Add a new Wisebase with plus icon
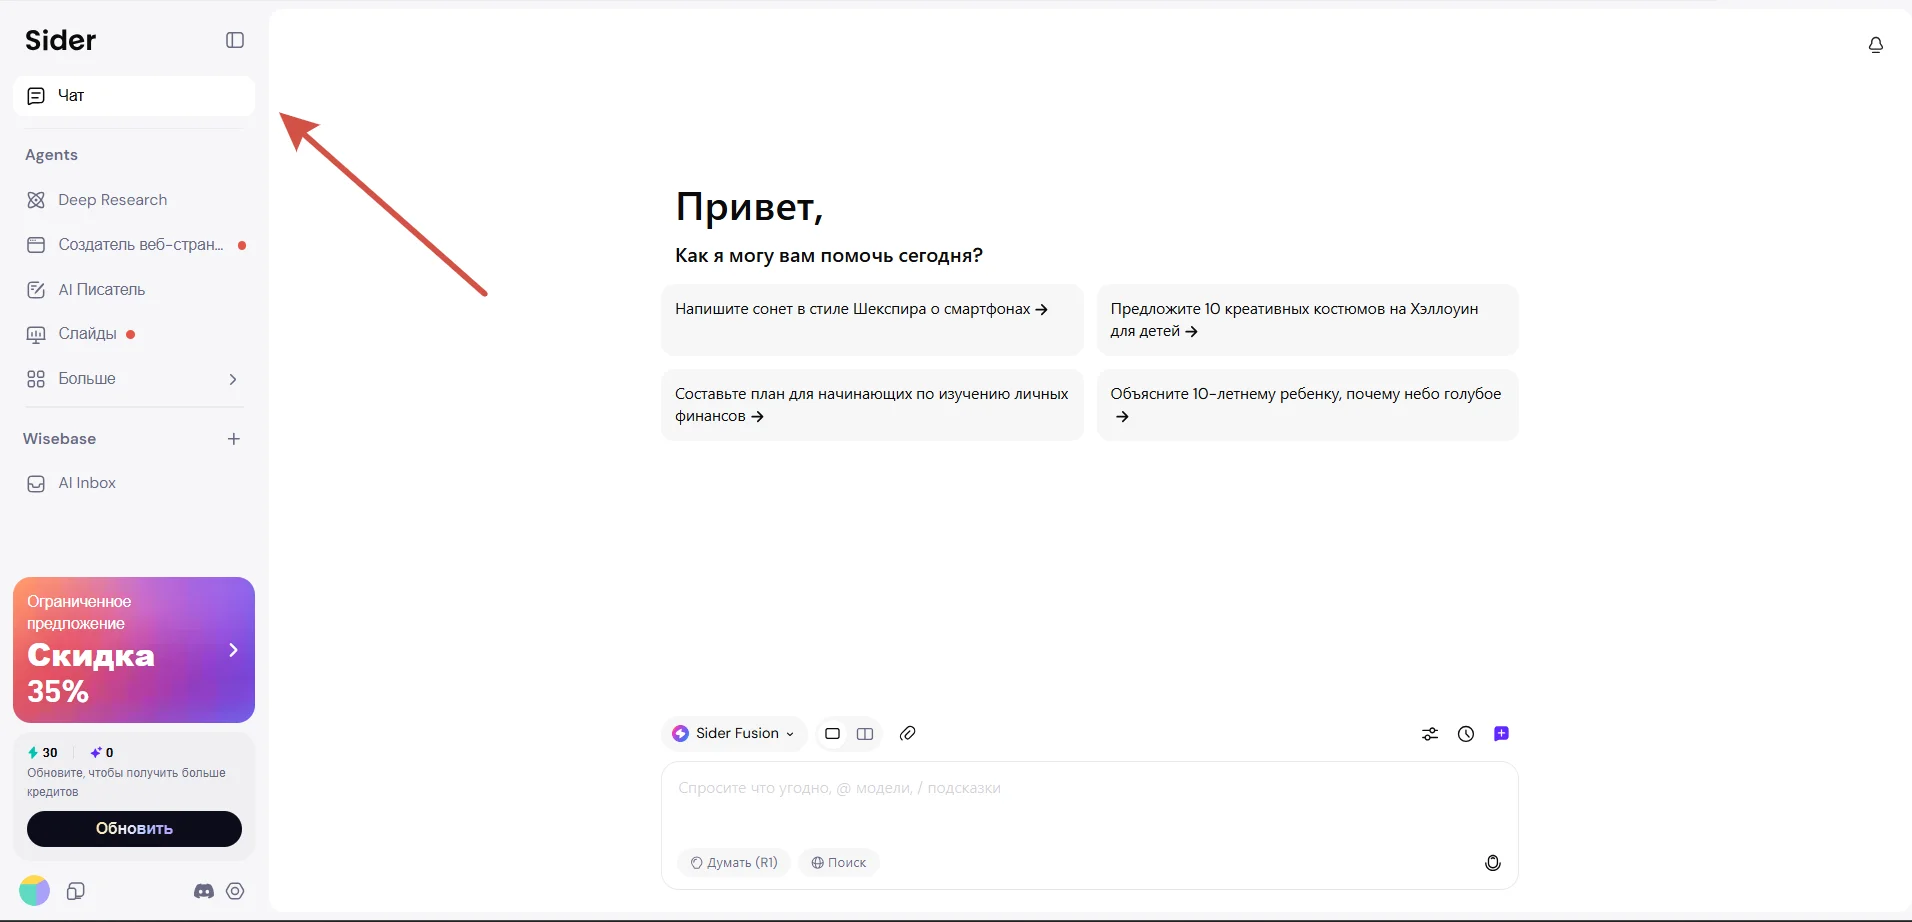This screenshot has height=922, width=1912. tap(234, 439)
